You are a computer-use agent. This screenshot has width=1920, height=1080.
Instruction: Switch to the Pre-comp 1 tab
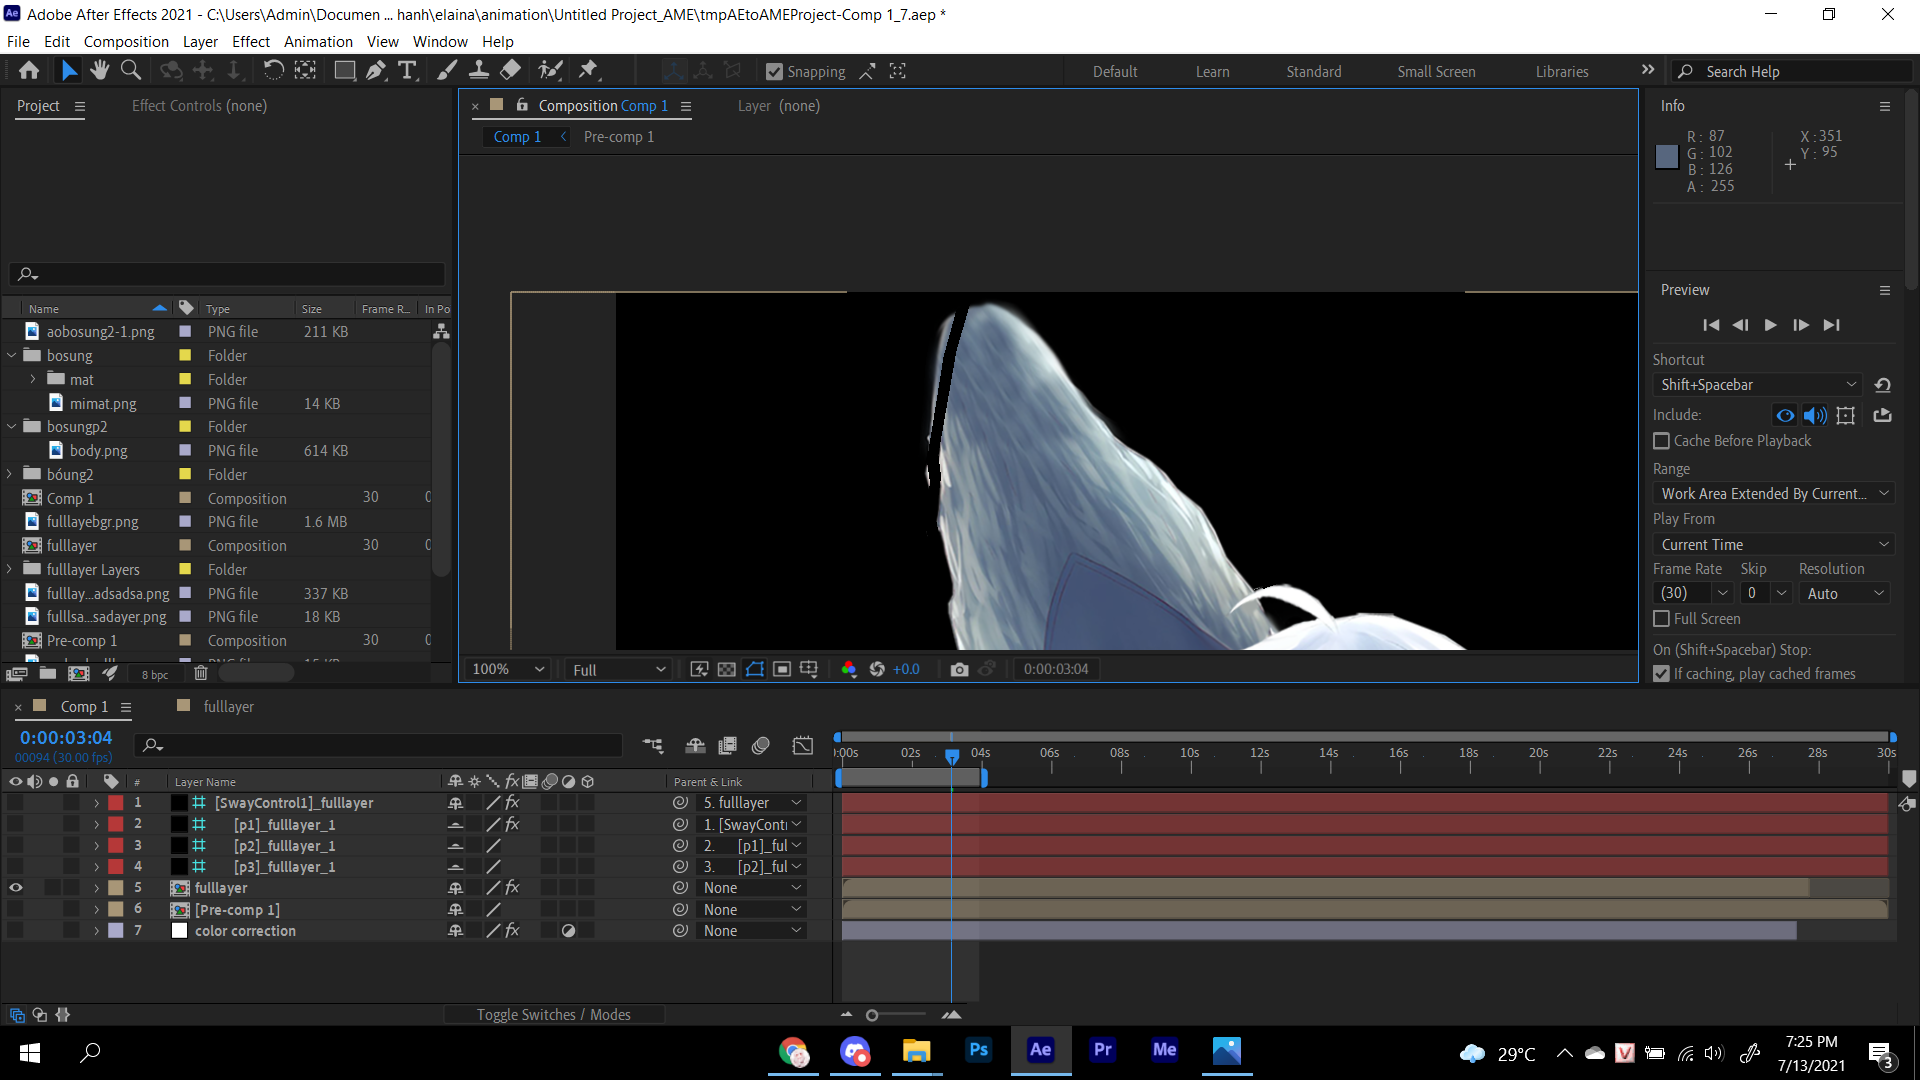tap(618, 136)
